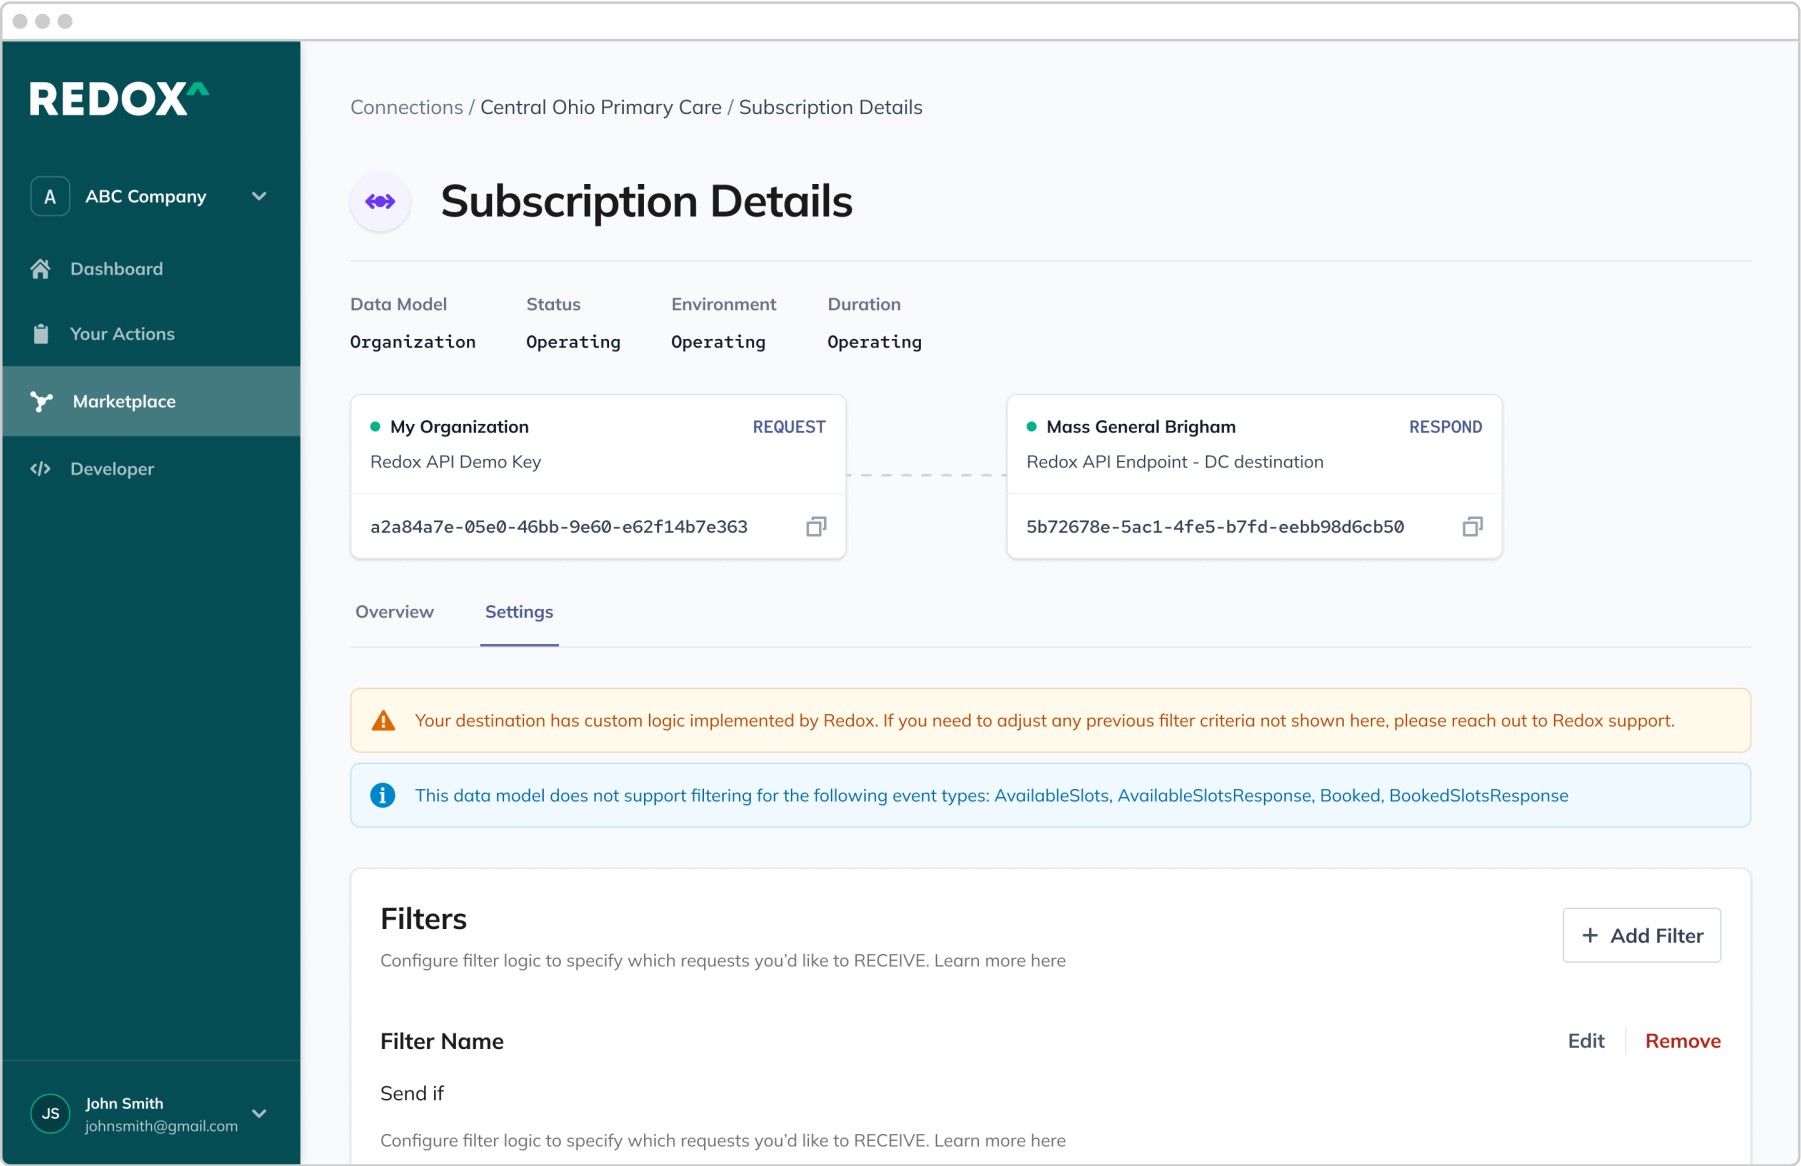
Task: Expand the ABC Company dropdown chevron
Action: pyautogui.click(x=259, y=196)
